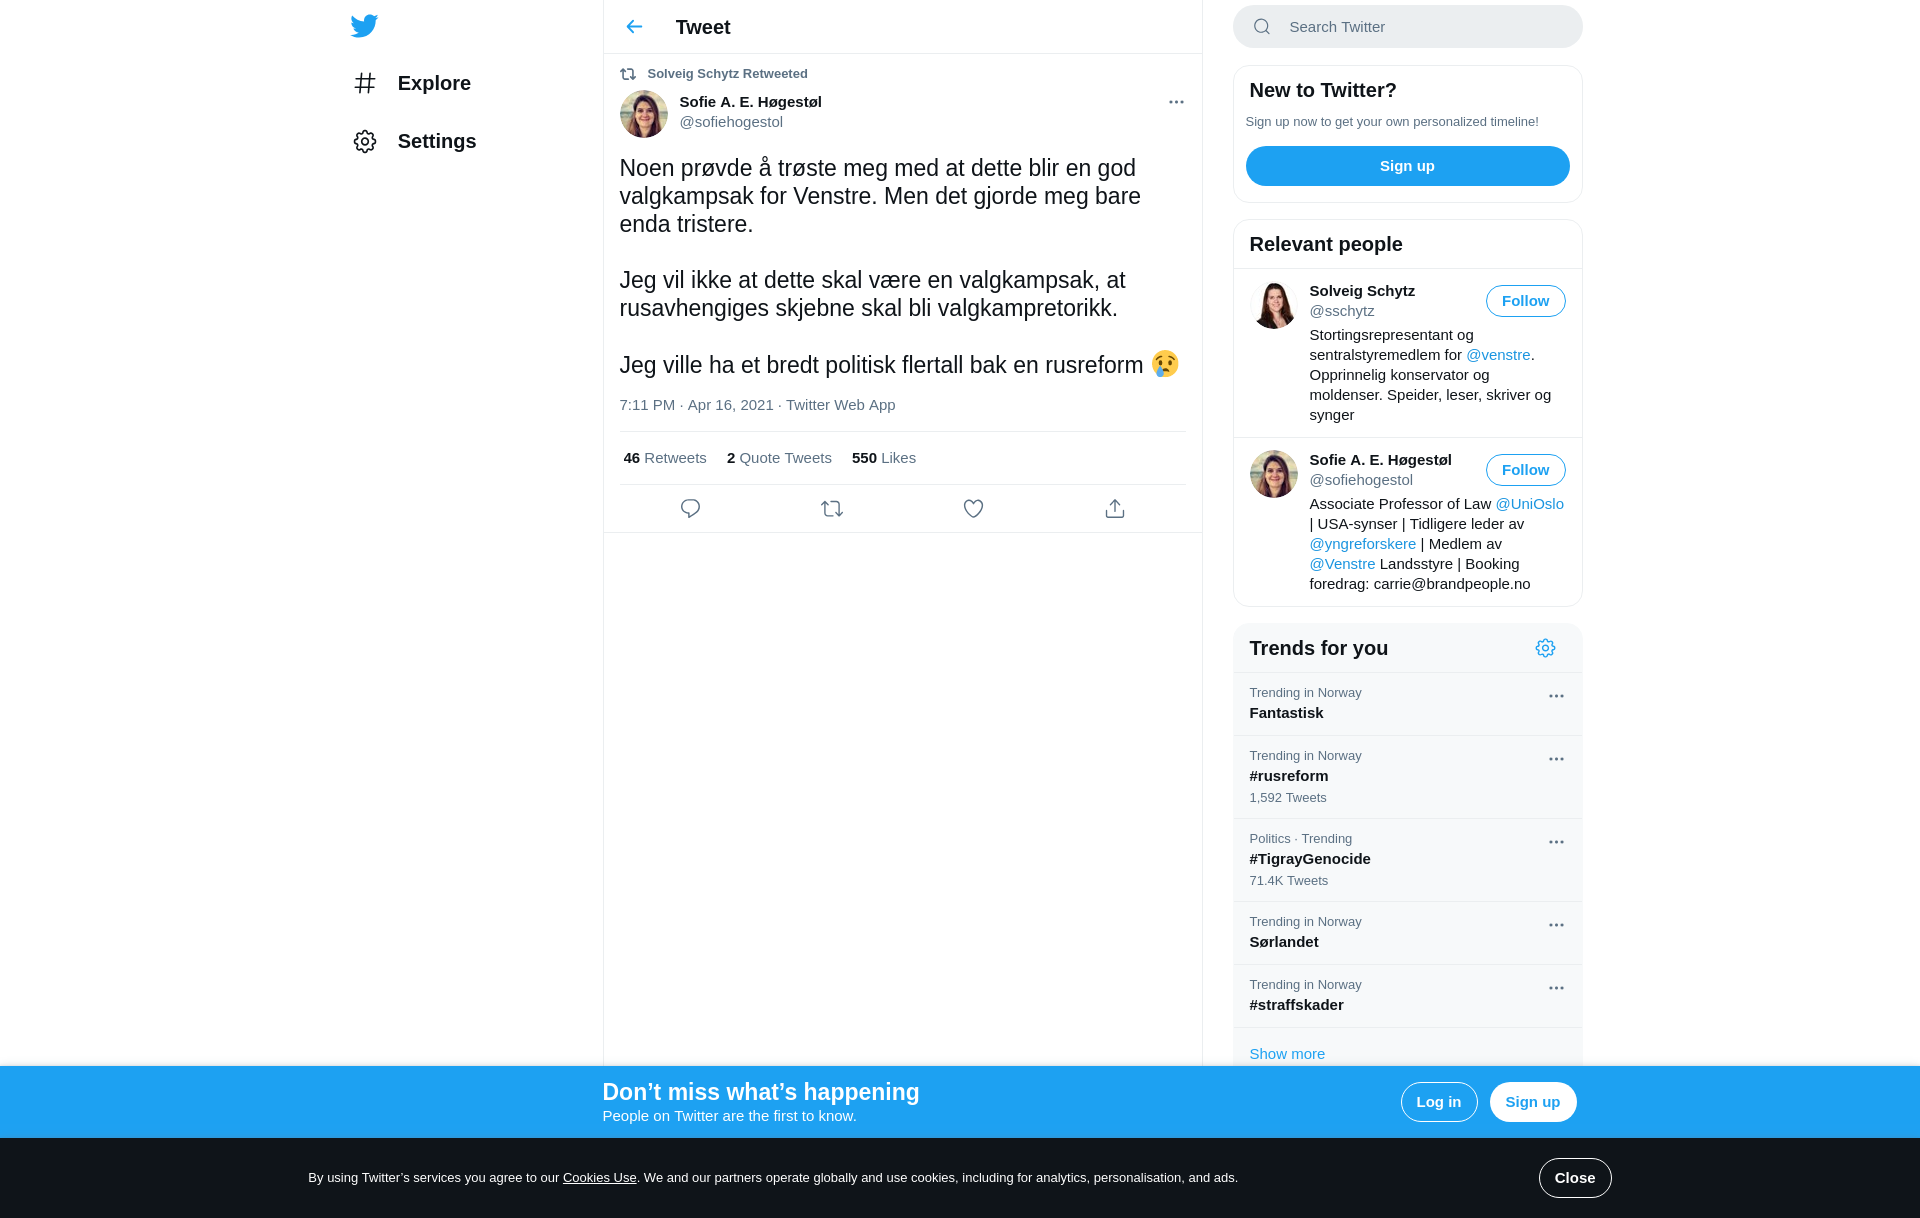Reply to the tweet via speech bubble icon
The height and width of the screenshot is (1218, 1920).
[x=690, y=509]
